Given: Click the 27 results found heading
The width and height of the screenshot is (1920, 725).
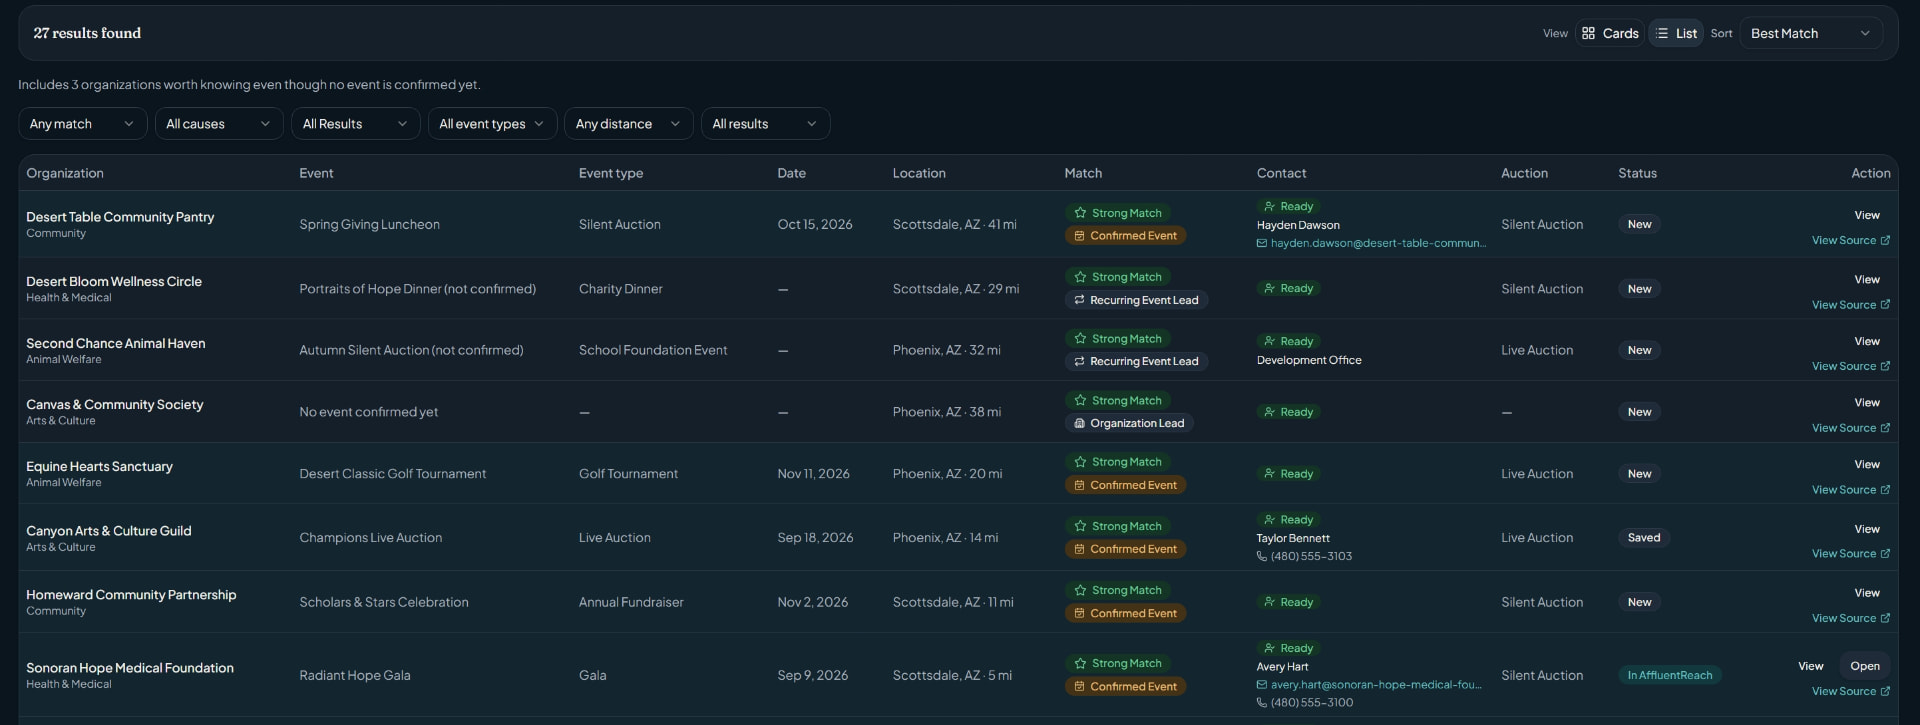Looking at the screenshot, I should tap(87, 33).
